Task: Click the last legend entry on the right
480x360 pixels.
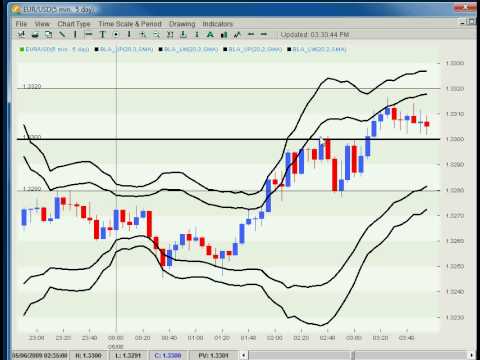Action: [x=317, y=49]
